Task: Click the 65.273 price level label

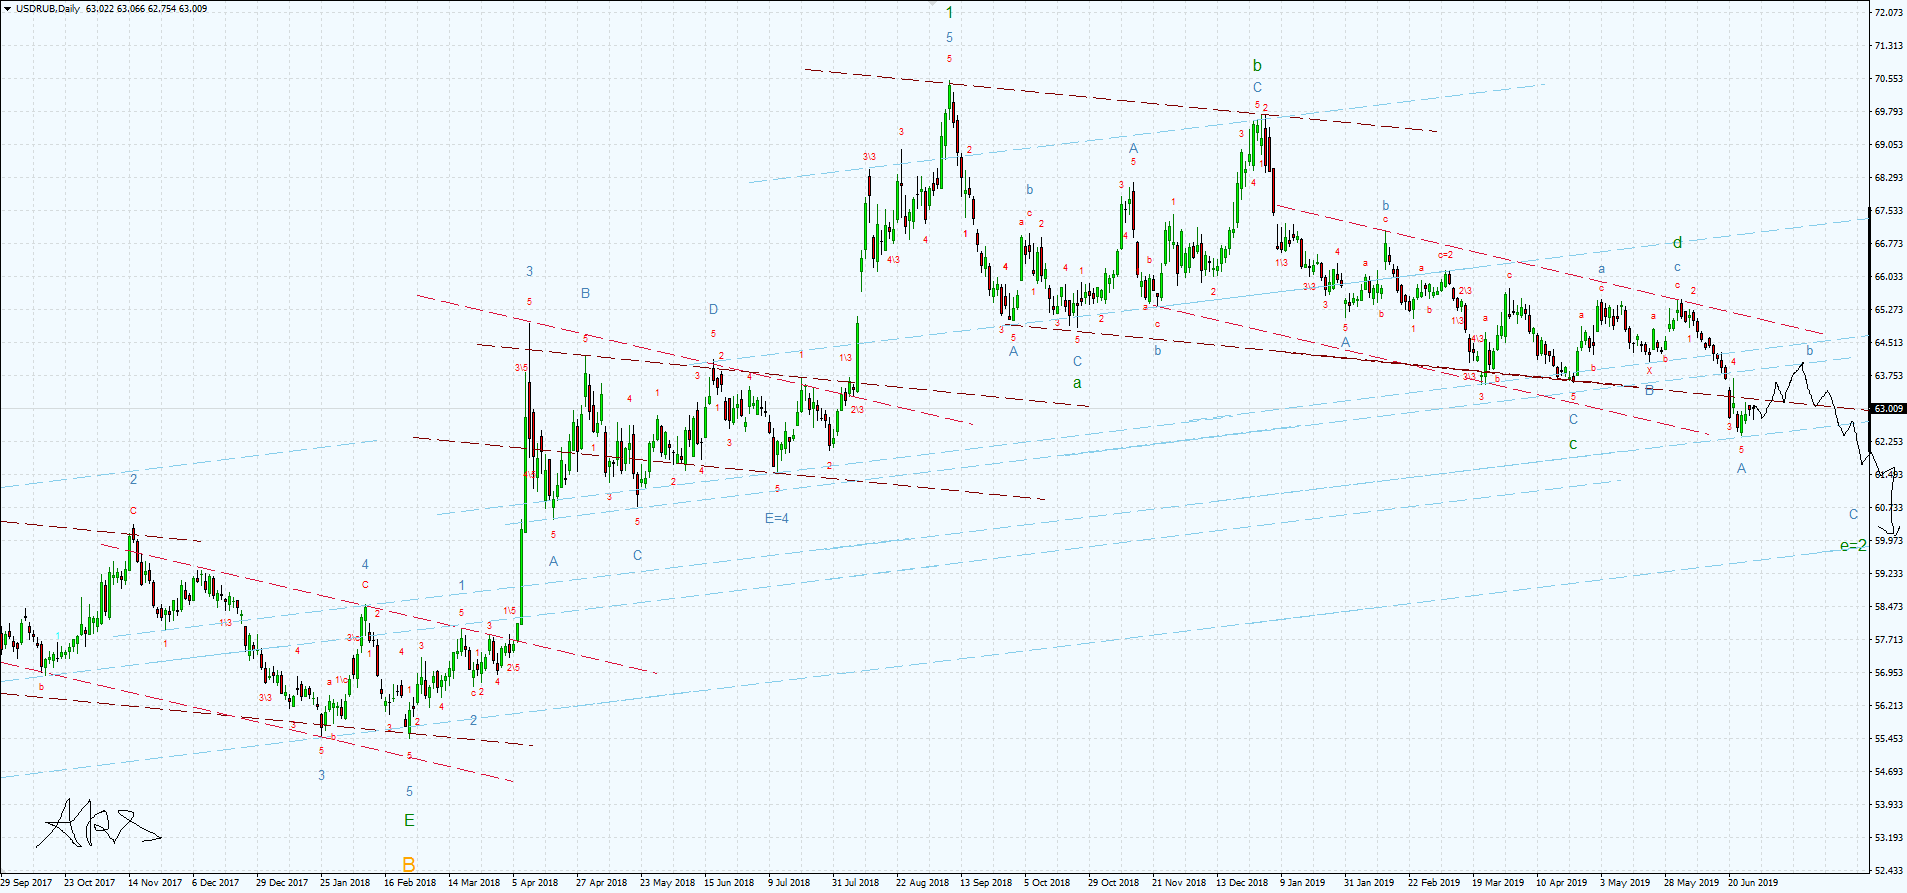Action: 1888,310
